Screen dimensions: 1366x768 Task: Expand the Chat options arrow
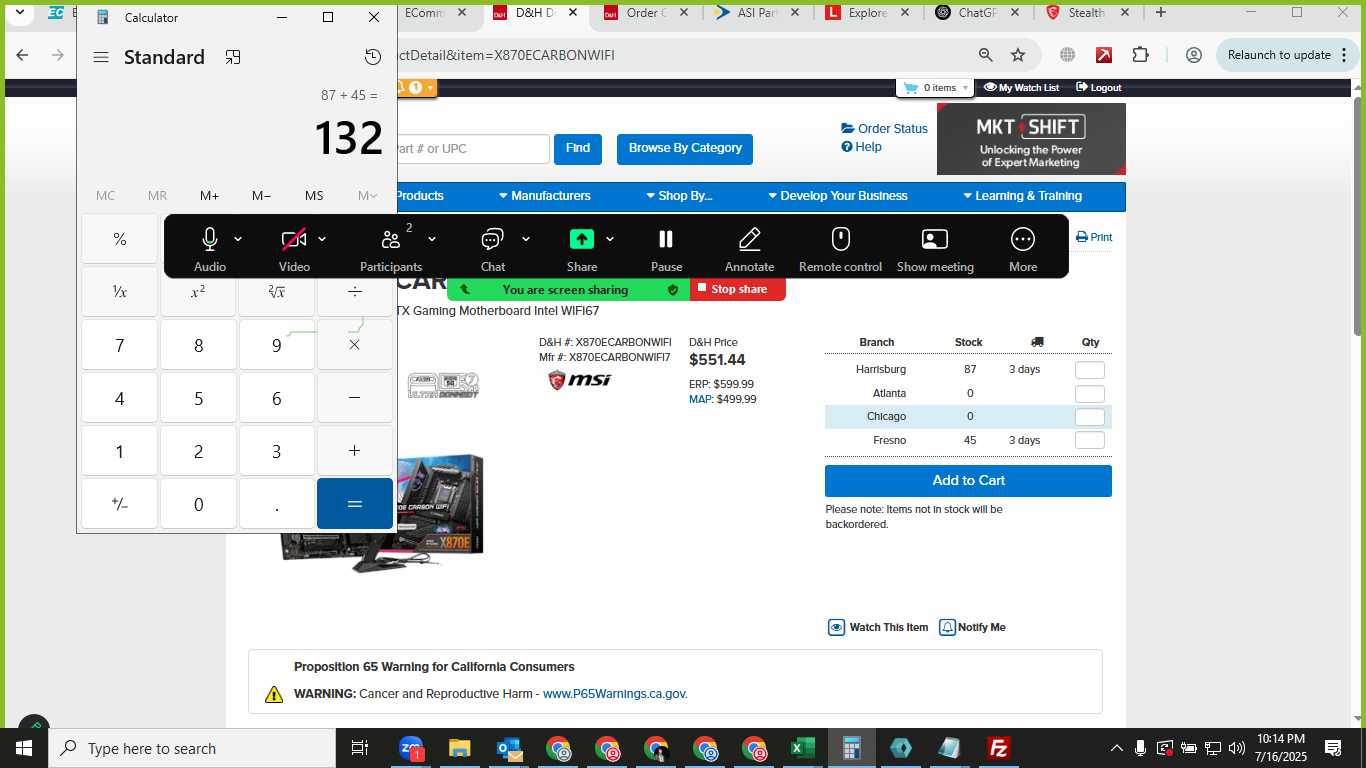[526, 239]
